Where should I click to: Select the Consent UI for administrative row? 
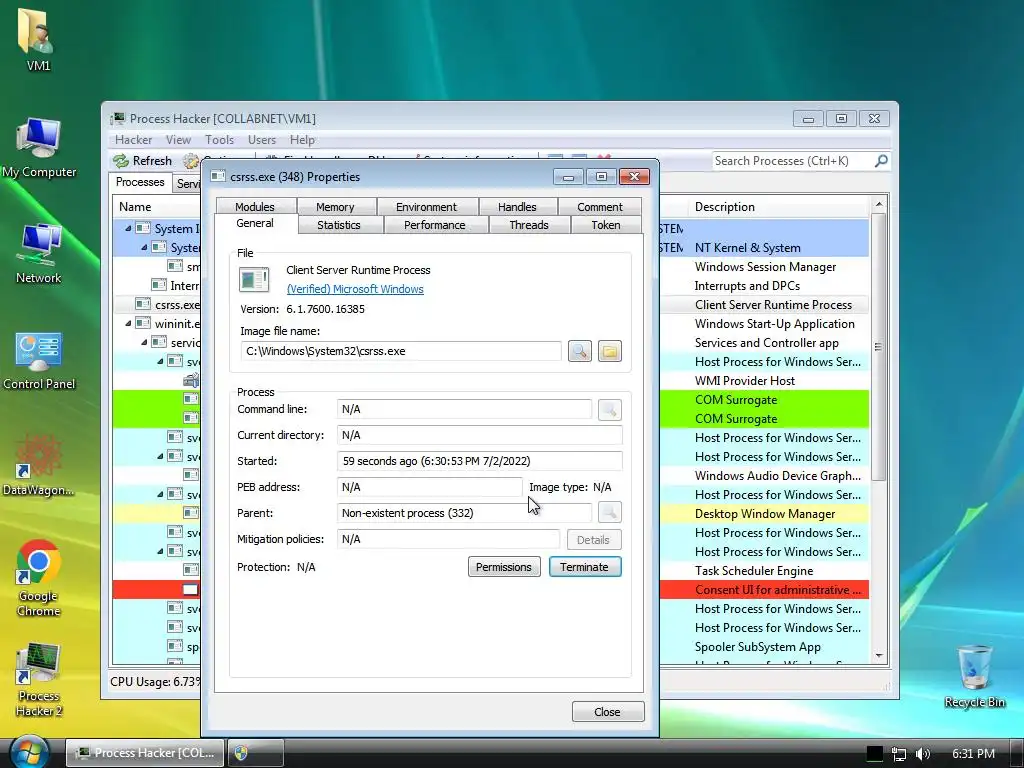tap(491, 590)
